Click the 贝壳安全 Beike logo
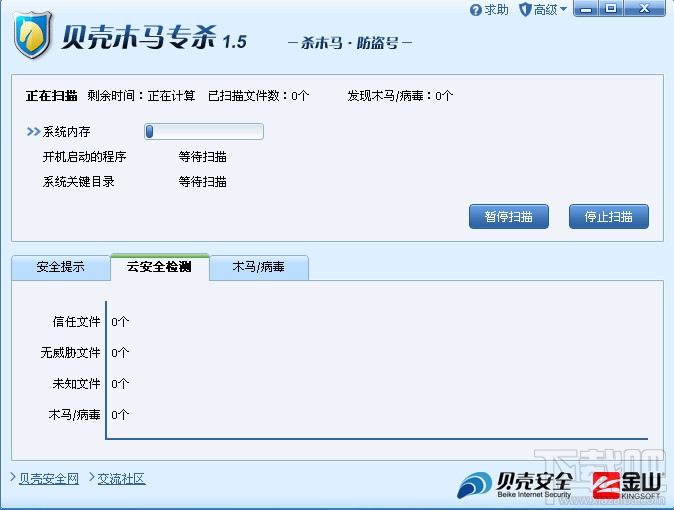Image resolution: width=674 pixels, height=510 pixels. 515,485
